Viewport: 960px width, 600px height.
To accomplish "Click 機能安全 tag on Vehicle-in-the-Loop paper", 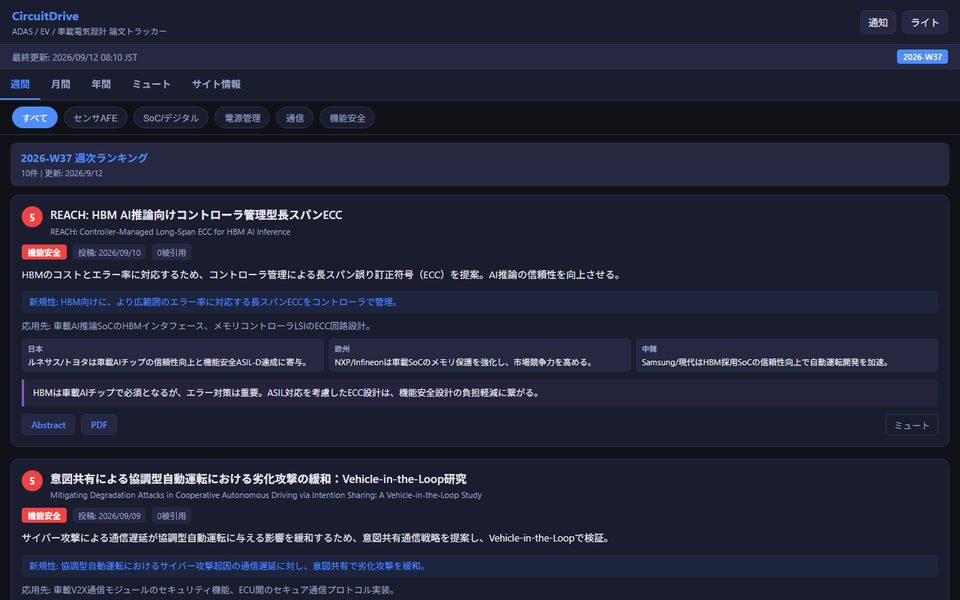I will [44, 516].
